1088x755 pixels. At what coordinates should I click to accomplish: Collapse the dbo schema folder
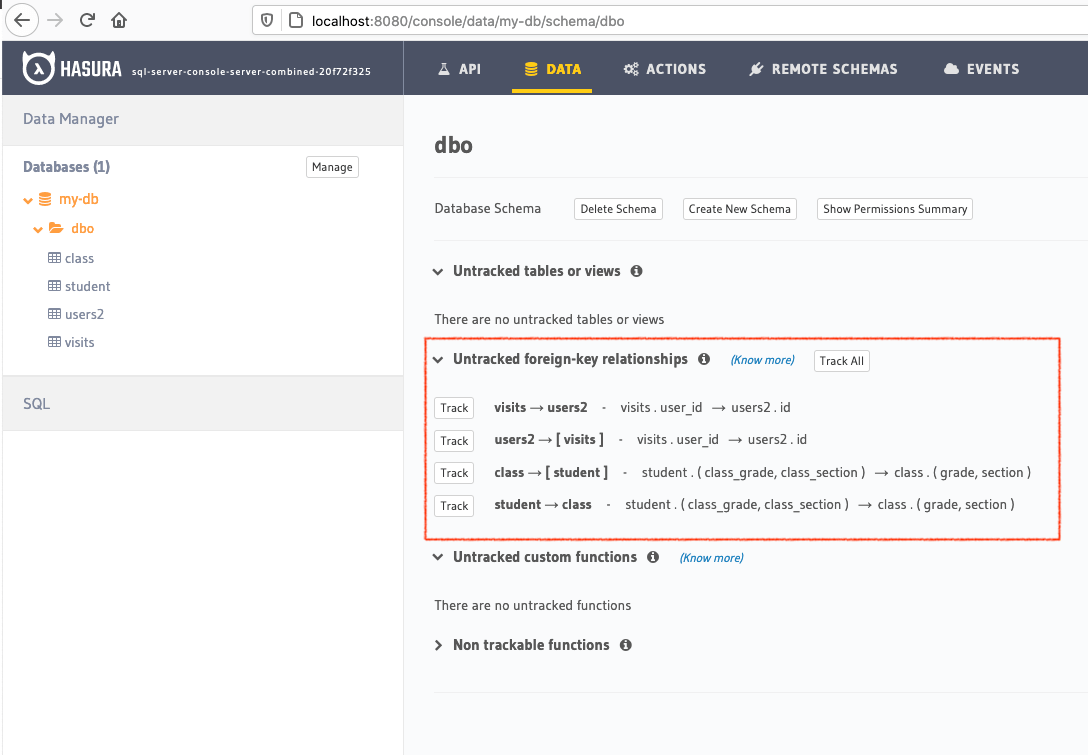tap(39, 229)
